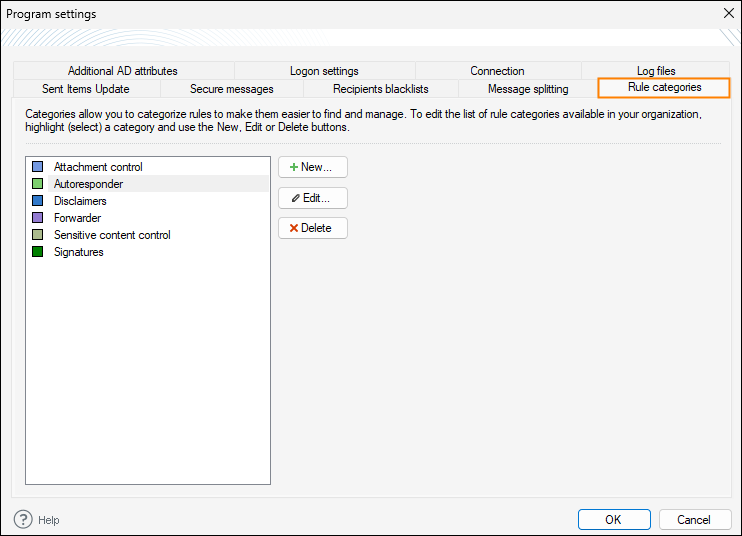Switch to Sent Items Update tab

(86, 89)
